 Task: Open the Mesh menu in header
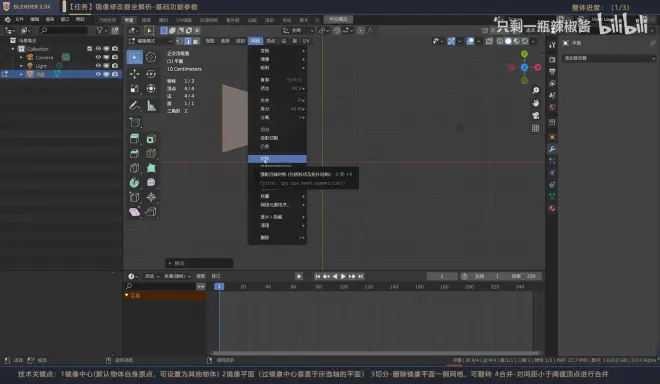point(255,41)
